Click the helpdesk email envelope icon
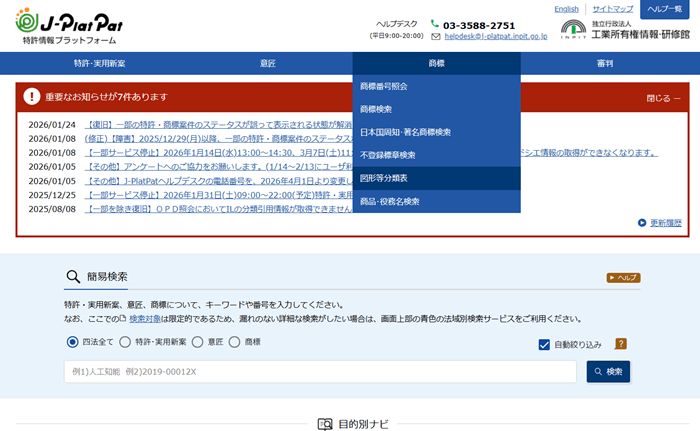The width and height of the screenshot is (700, 431). [x=436, y=37]
